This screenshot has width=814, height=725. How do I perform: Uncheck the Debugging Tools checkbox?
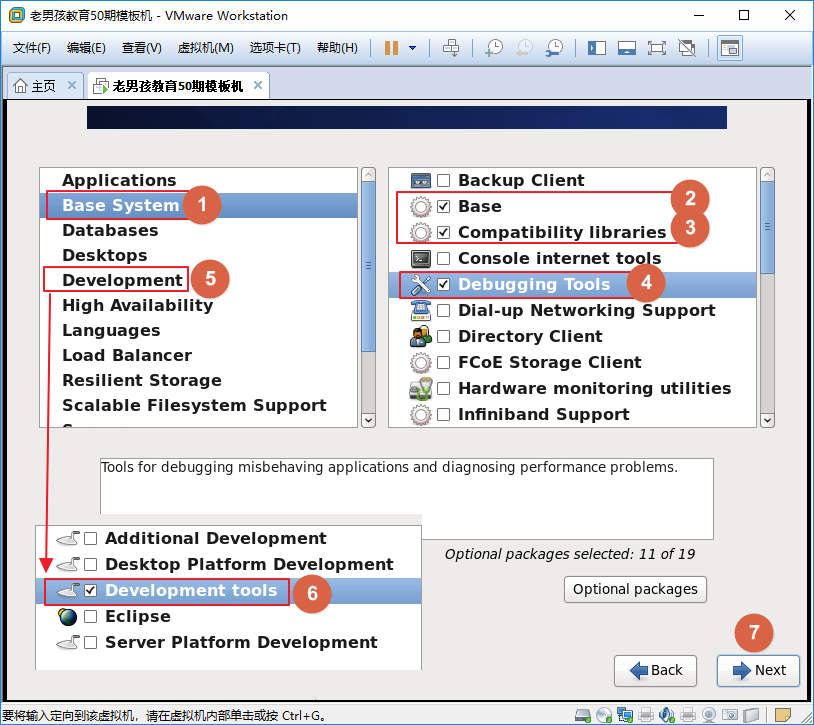444,285
